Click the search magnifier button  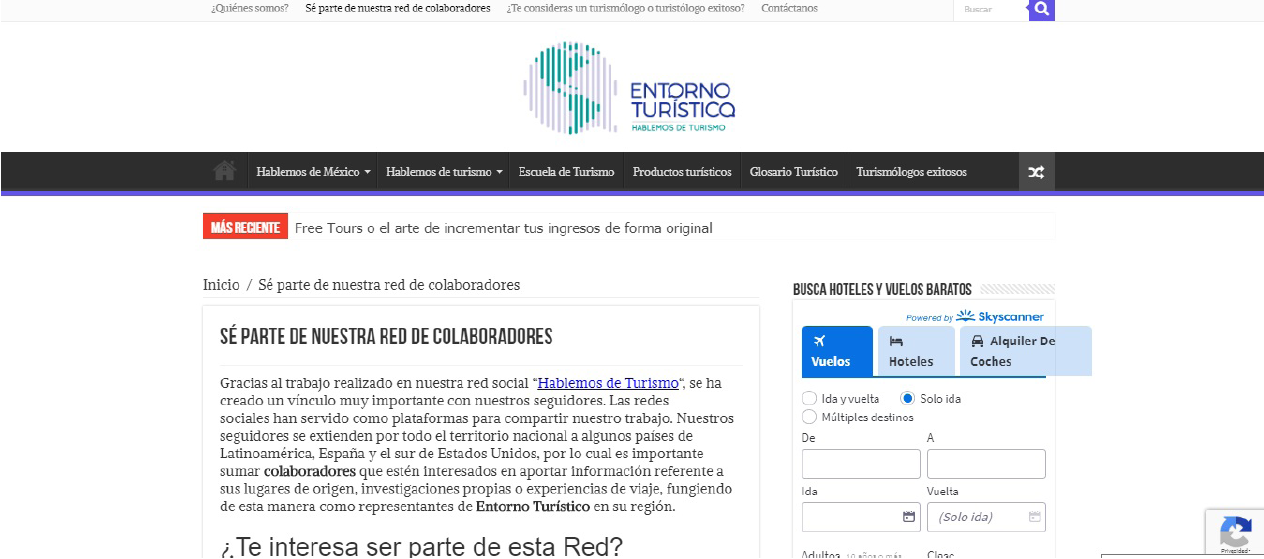click(x=1041, y=9)
